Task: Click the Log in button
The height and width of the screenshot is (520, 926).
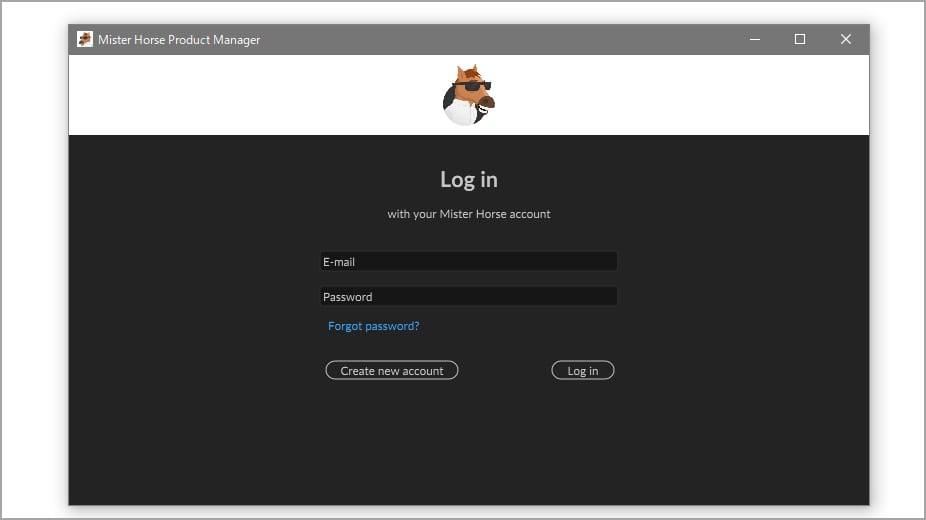Action: [x=583, y=371]
